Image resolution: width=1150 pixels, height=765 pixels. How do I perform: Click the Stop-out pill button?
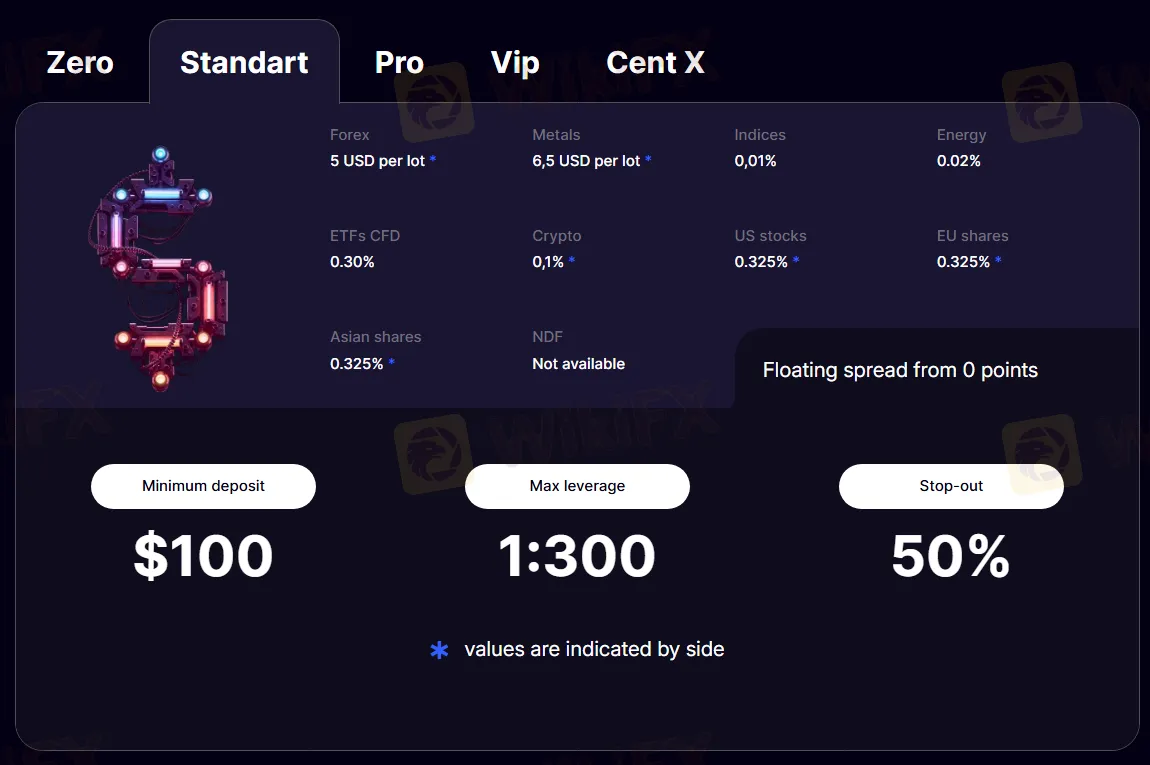(x=951, y=486)
